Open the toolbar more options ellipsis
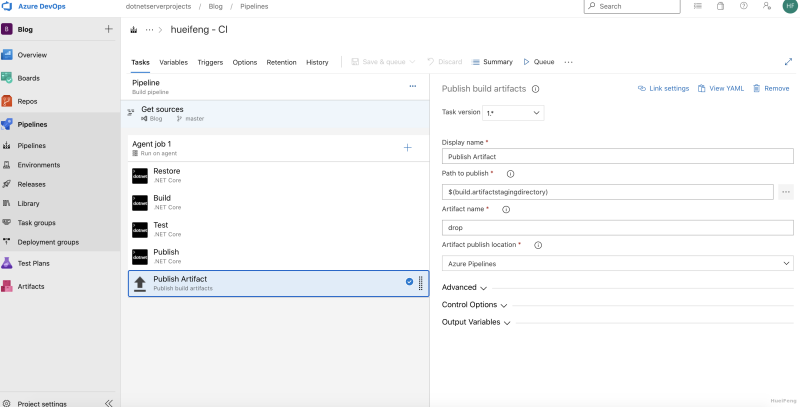The width and height of the screenshot is (800, 407). point(568,62)
